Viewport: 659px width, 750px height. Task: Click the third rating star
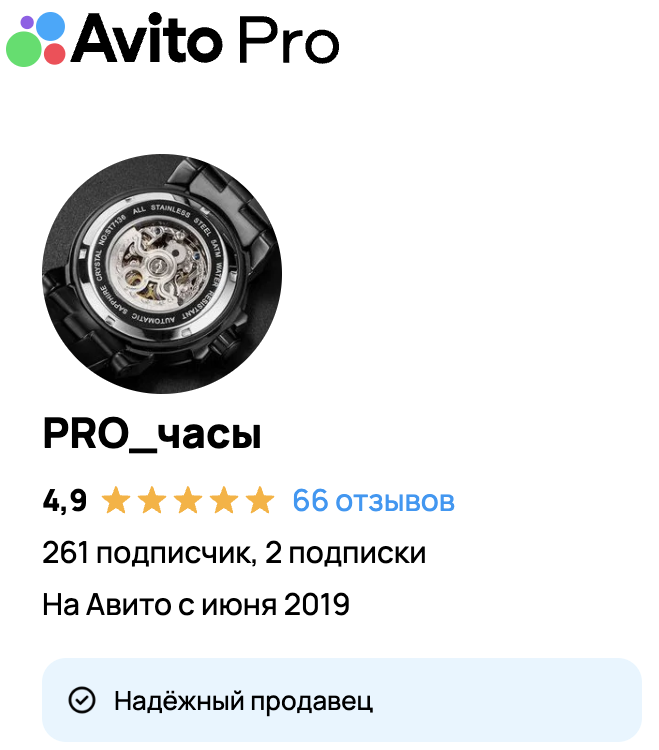(x=188, y=500)
